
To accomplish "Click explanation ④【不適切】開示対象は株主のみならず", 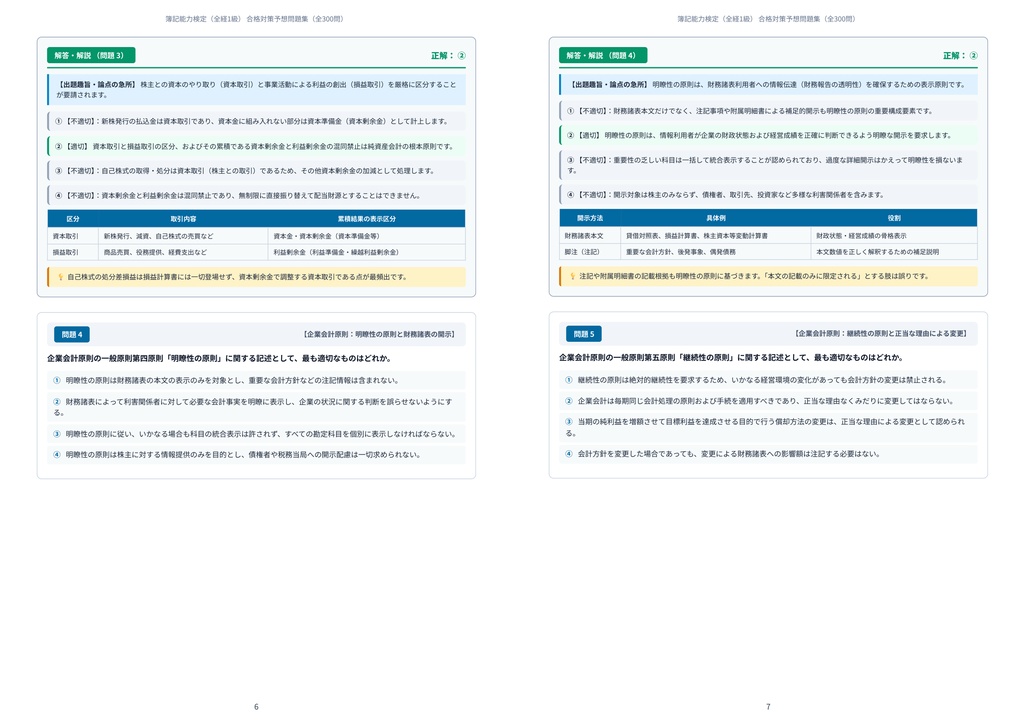I will (x=768, y=195).
